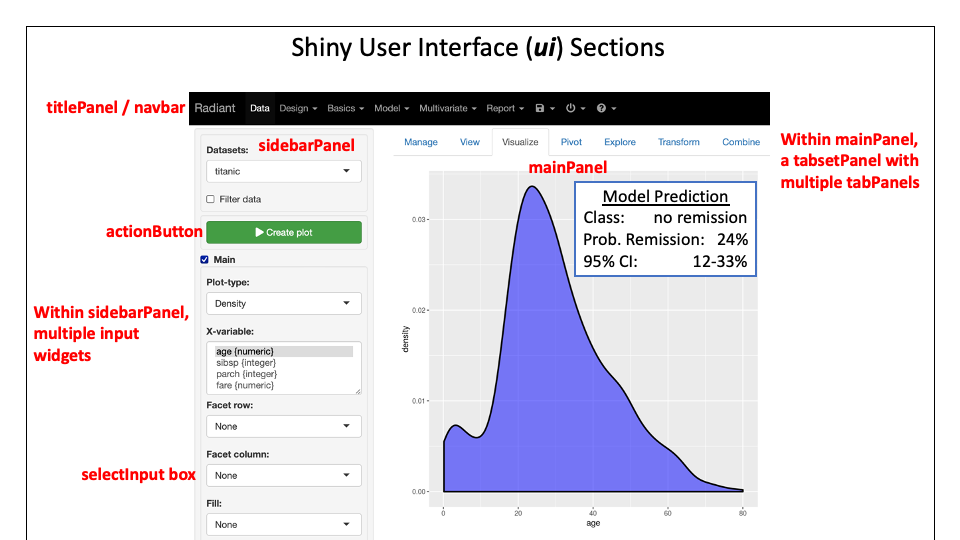Open the Facet row dropdown

(x=283, y=426)
